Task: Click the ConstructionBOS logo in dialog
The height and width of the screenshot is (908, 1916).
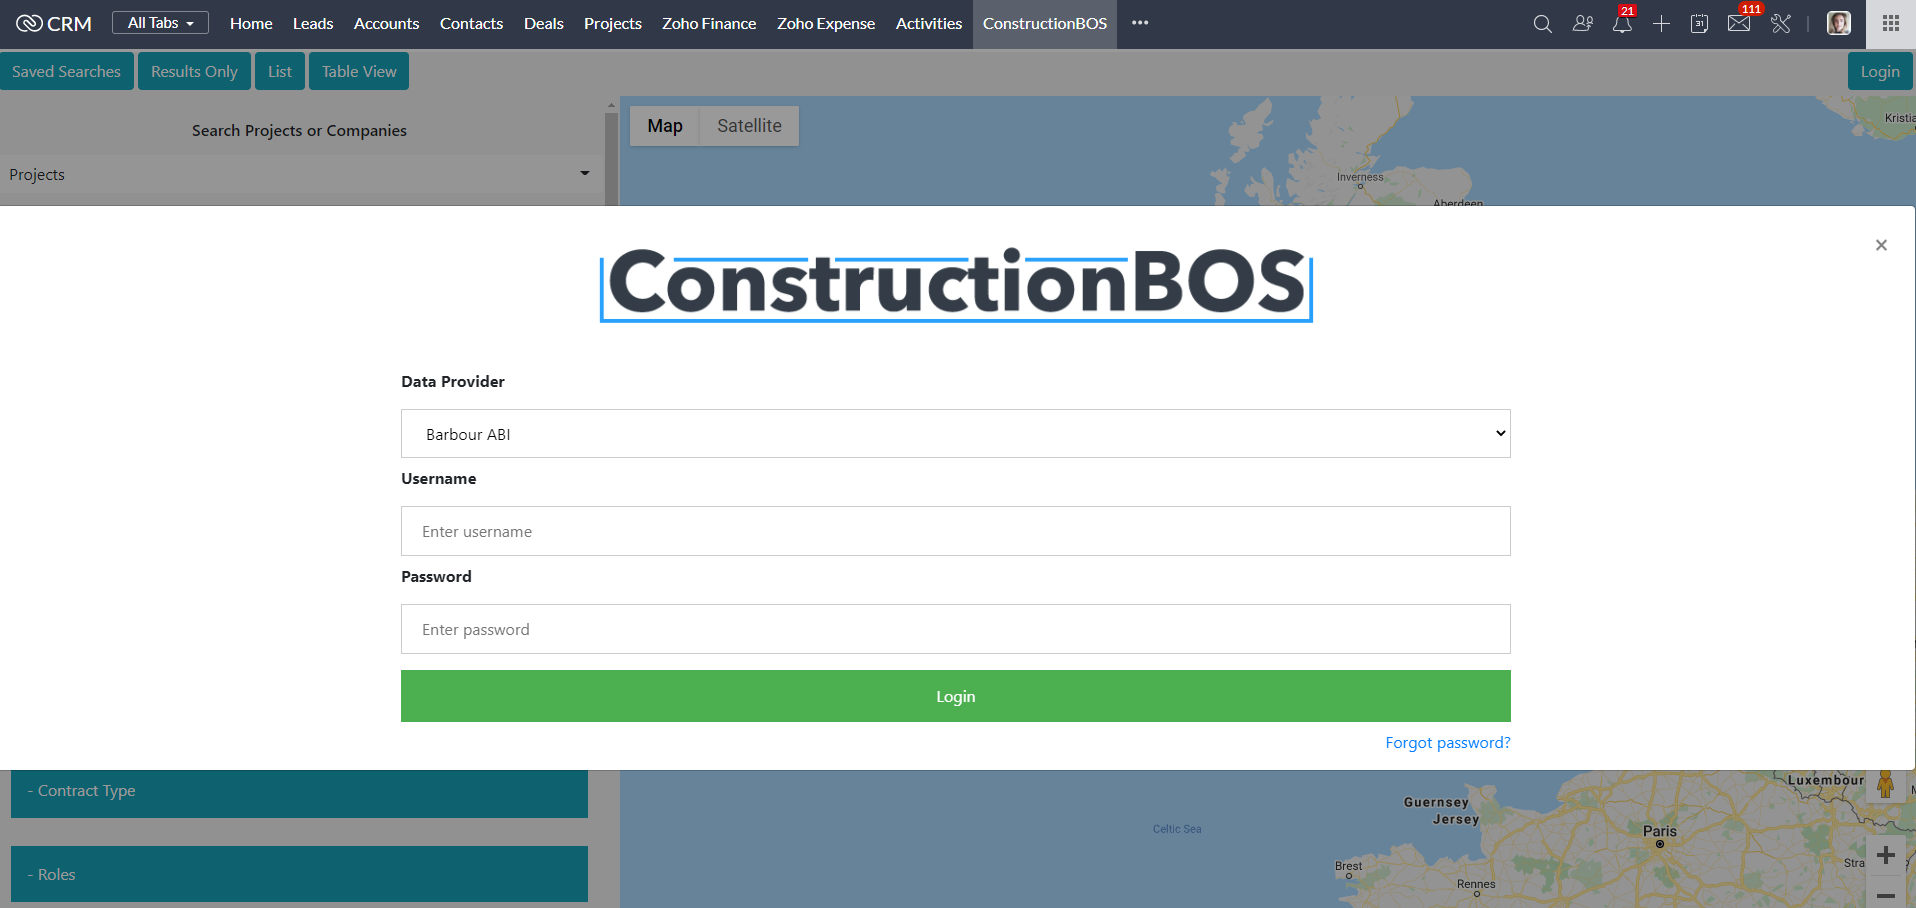Action: coord(956,284)
